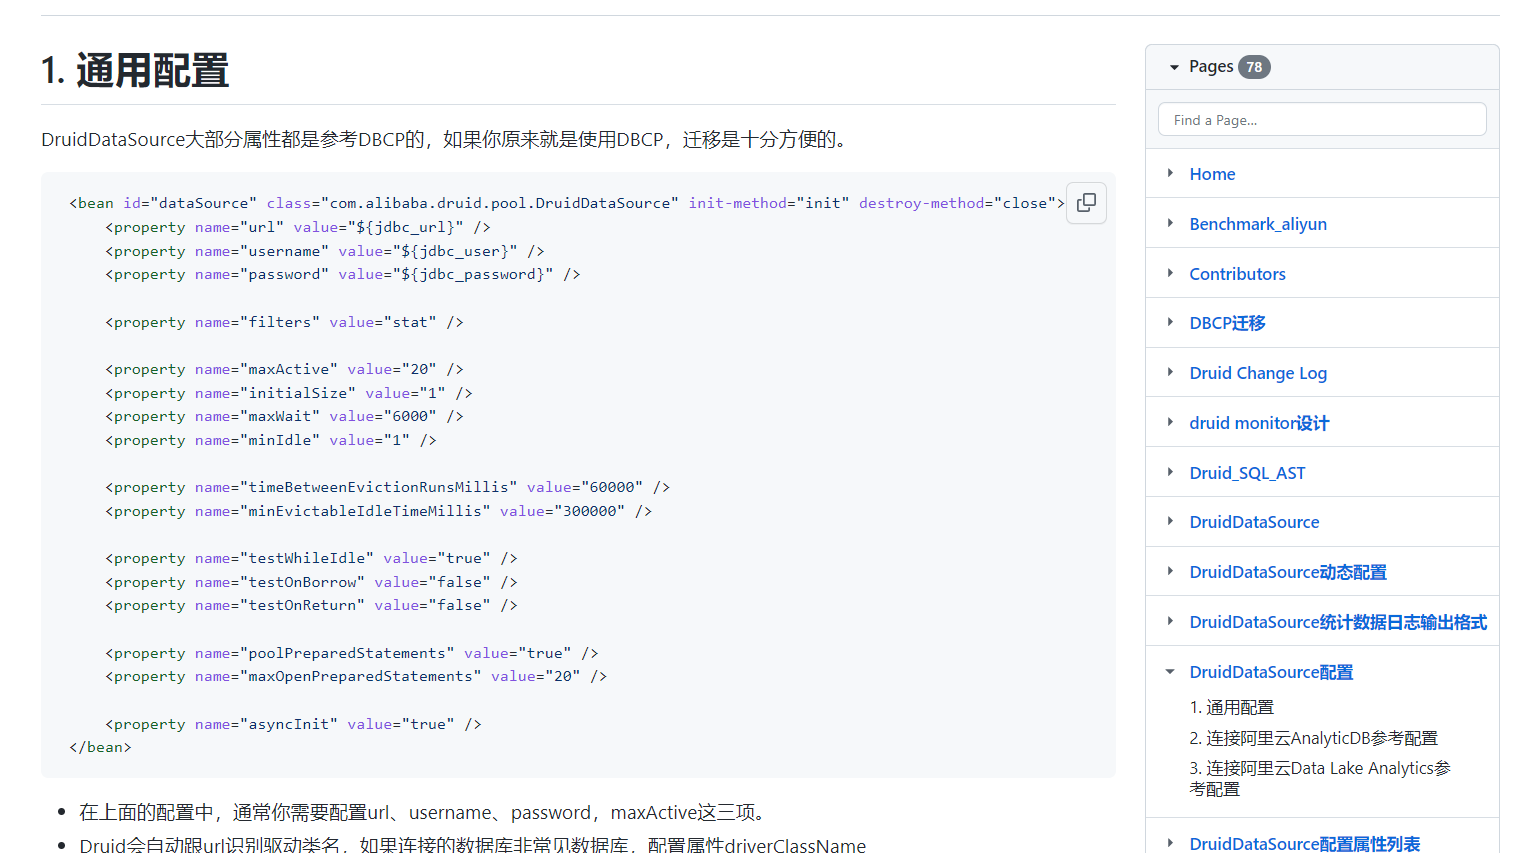Collapse the DruidDataSource配置 entry arrow
The height and width of the screenshot is (853, 1516).
[x=1170, y=671]
